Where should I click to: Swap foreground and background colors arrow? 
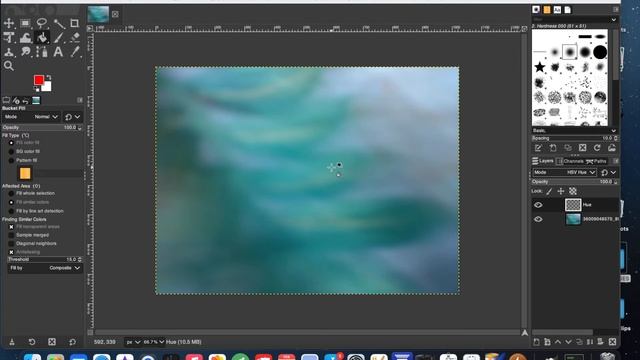49,77
